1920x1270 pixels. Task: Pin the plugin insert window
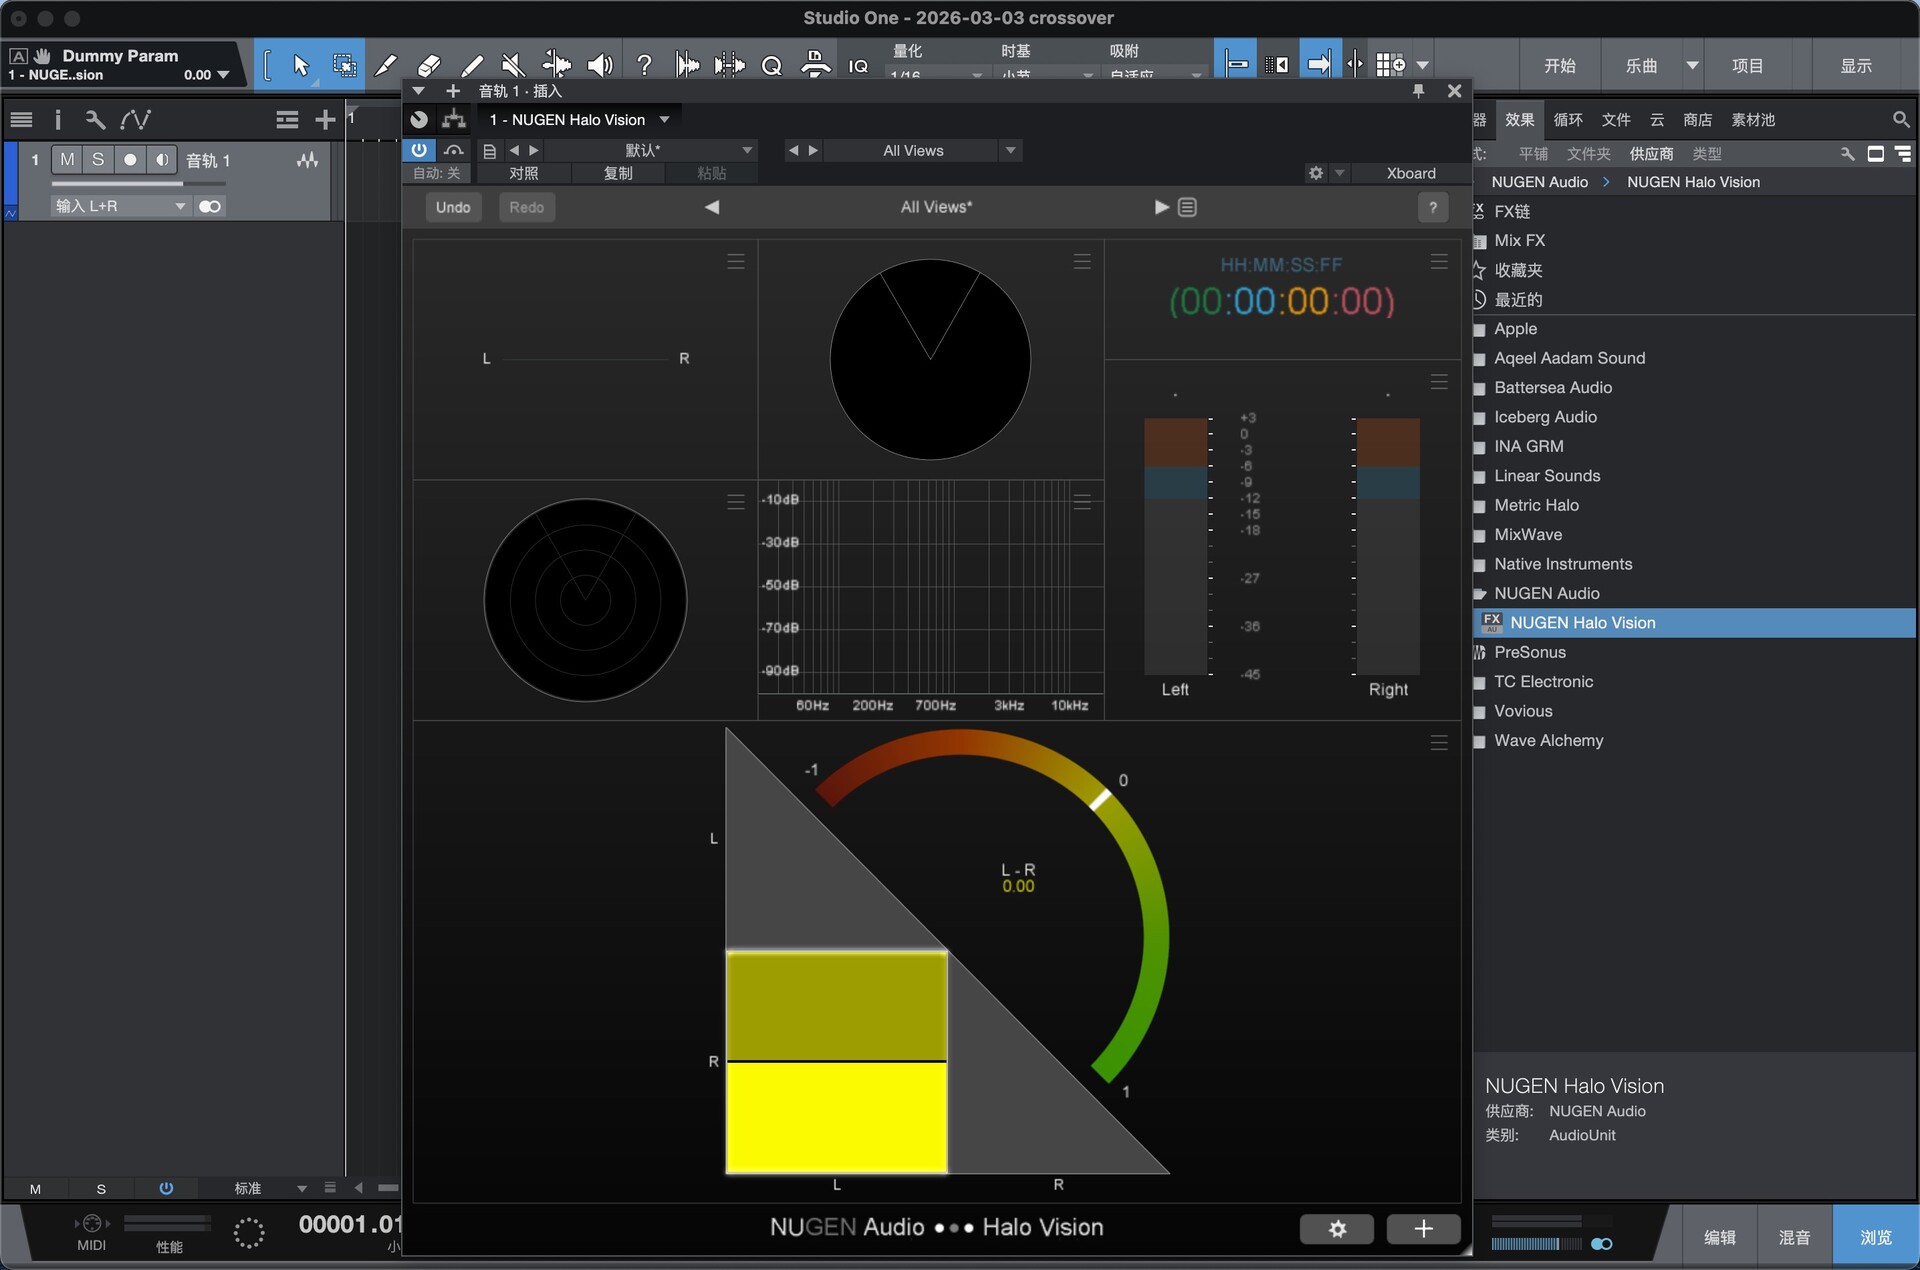[x=1418, y=91]
